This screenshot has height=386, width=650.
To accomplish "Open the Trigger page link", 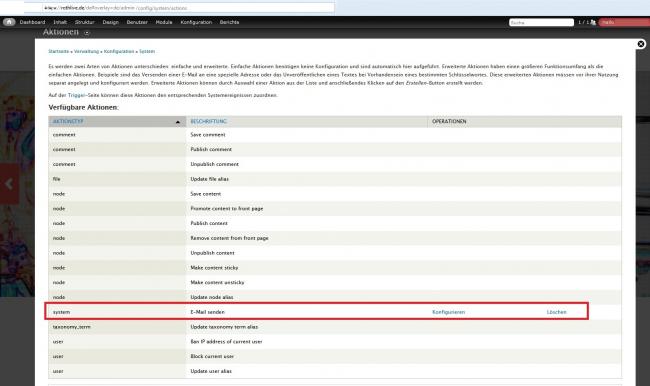I will (x=76, y=95).
